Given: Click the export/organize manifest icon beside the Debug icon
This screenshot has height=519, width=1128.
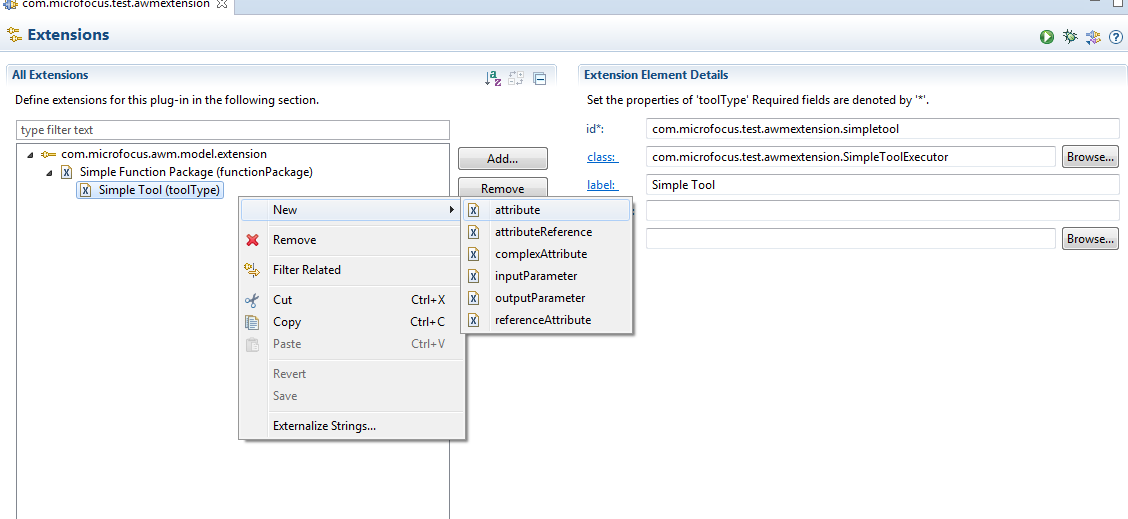Looking at the screenshot, I should coord(1093,37).
